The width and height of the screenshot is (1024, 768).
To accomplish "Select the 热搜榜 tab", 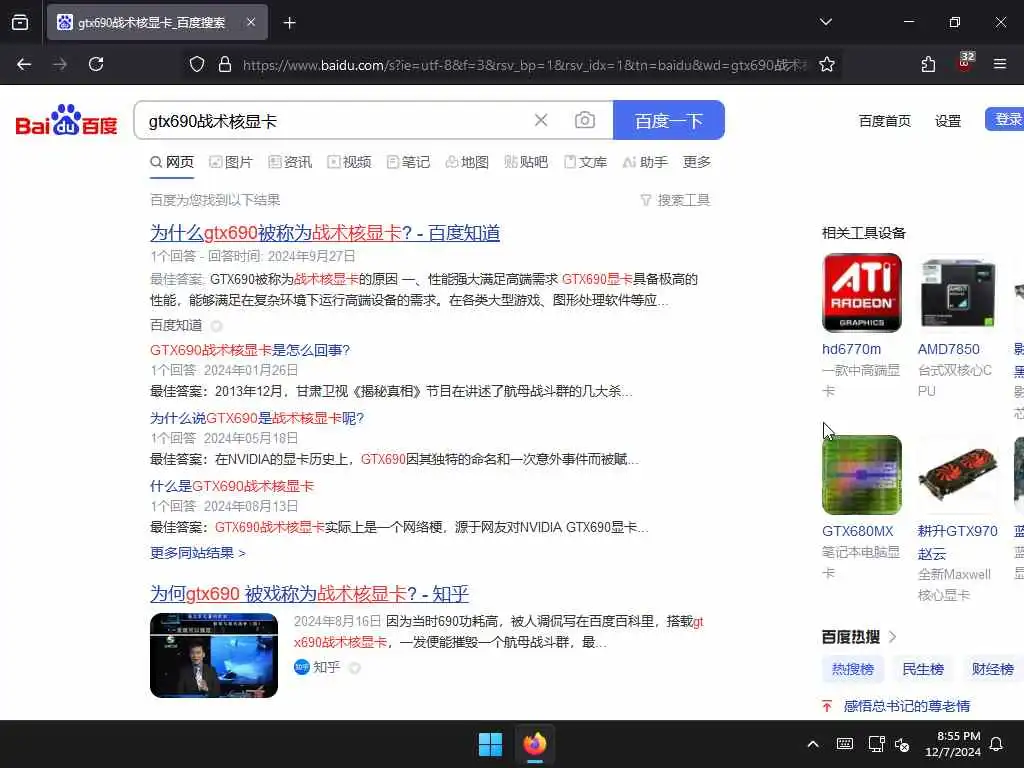I will tap(853, 669).
